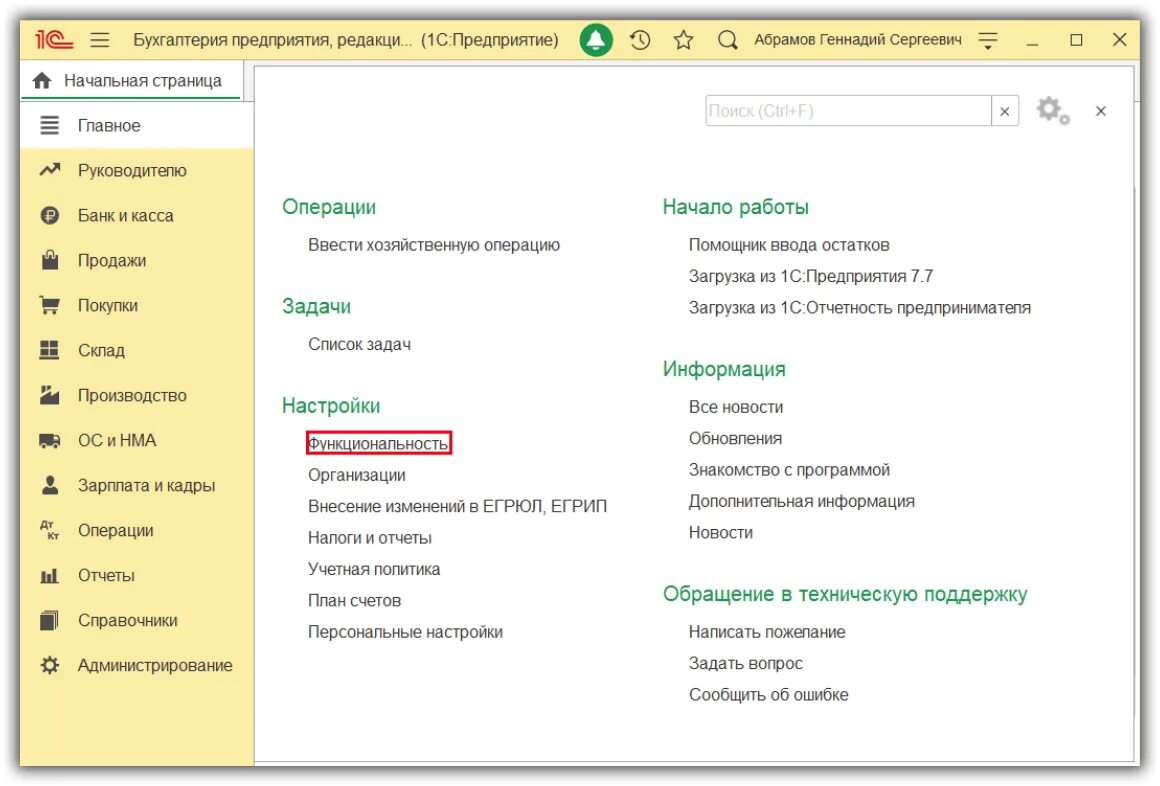Open the Продажи section
The width and height of the screenshot is (1160, 786).
tap(137, 261)
